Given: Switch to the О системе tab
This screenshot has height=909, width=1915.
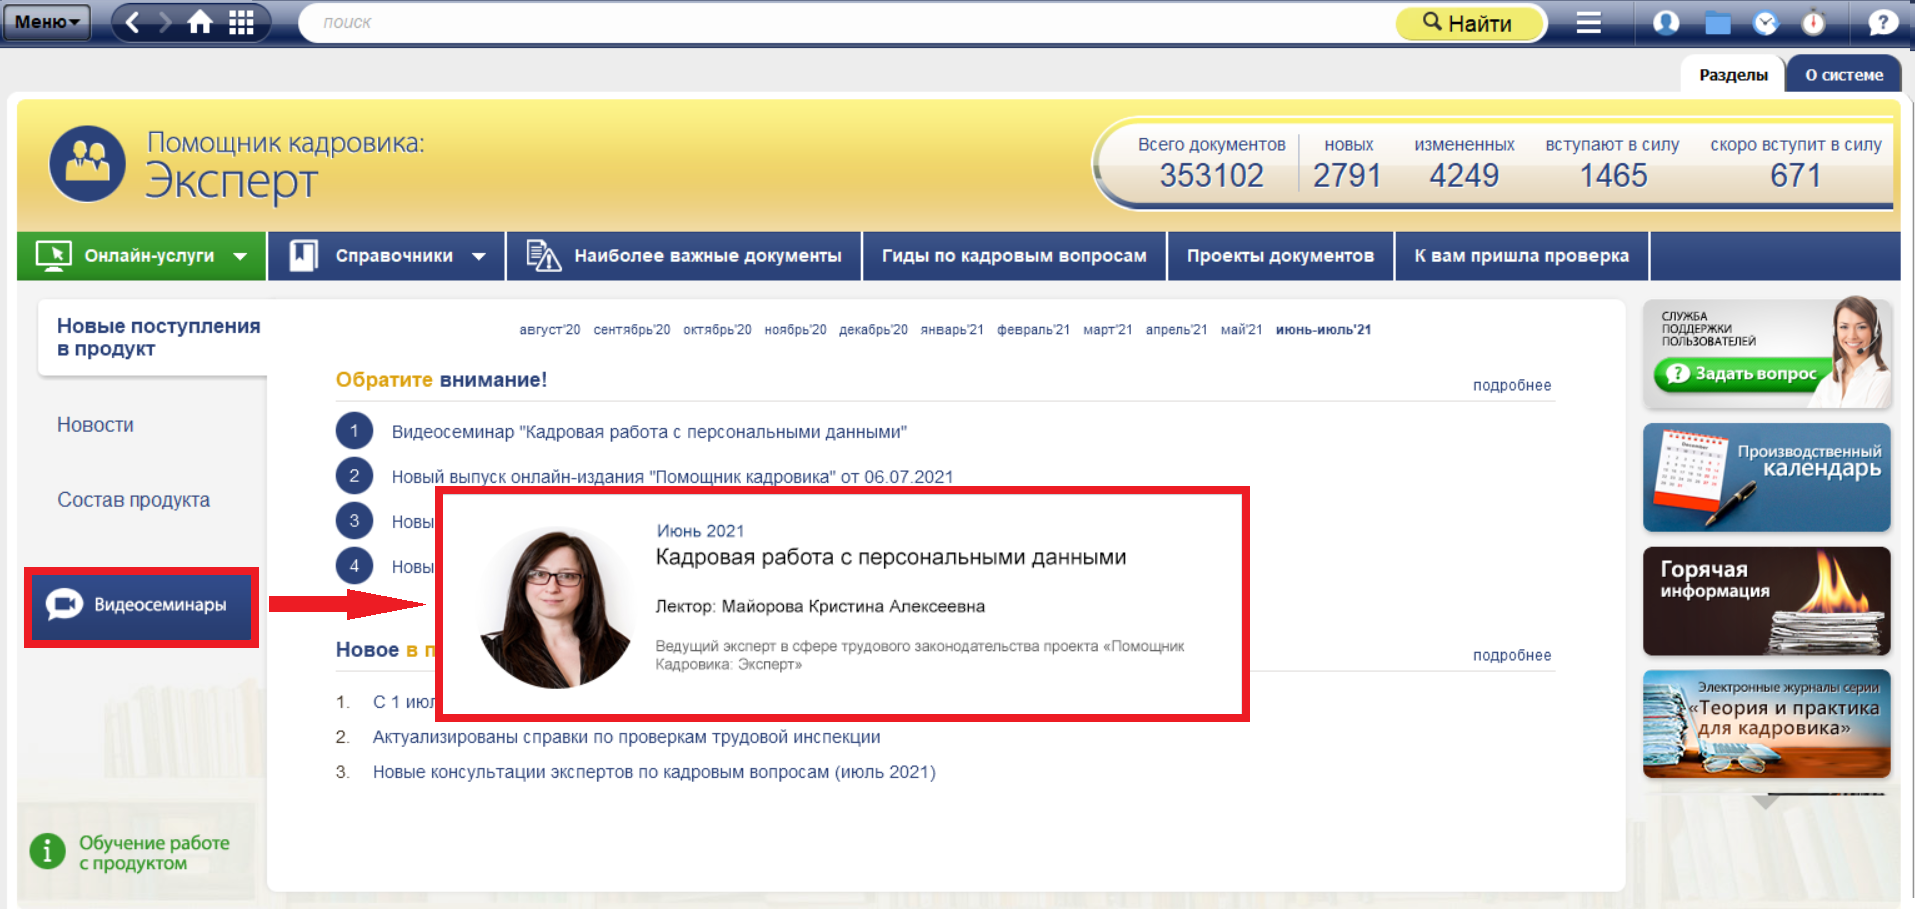Looking at the screenshot, I should point(1844,75).
